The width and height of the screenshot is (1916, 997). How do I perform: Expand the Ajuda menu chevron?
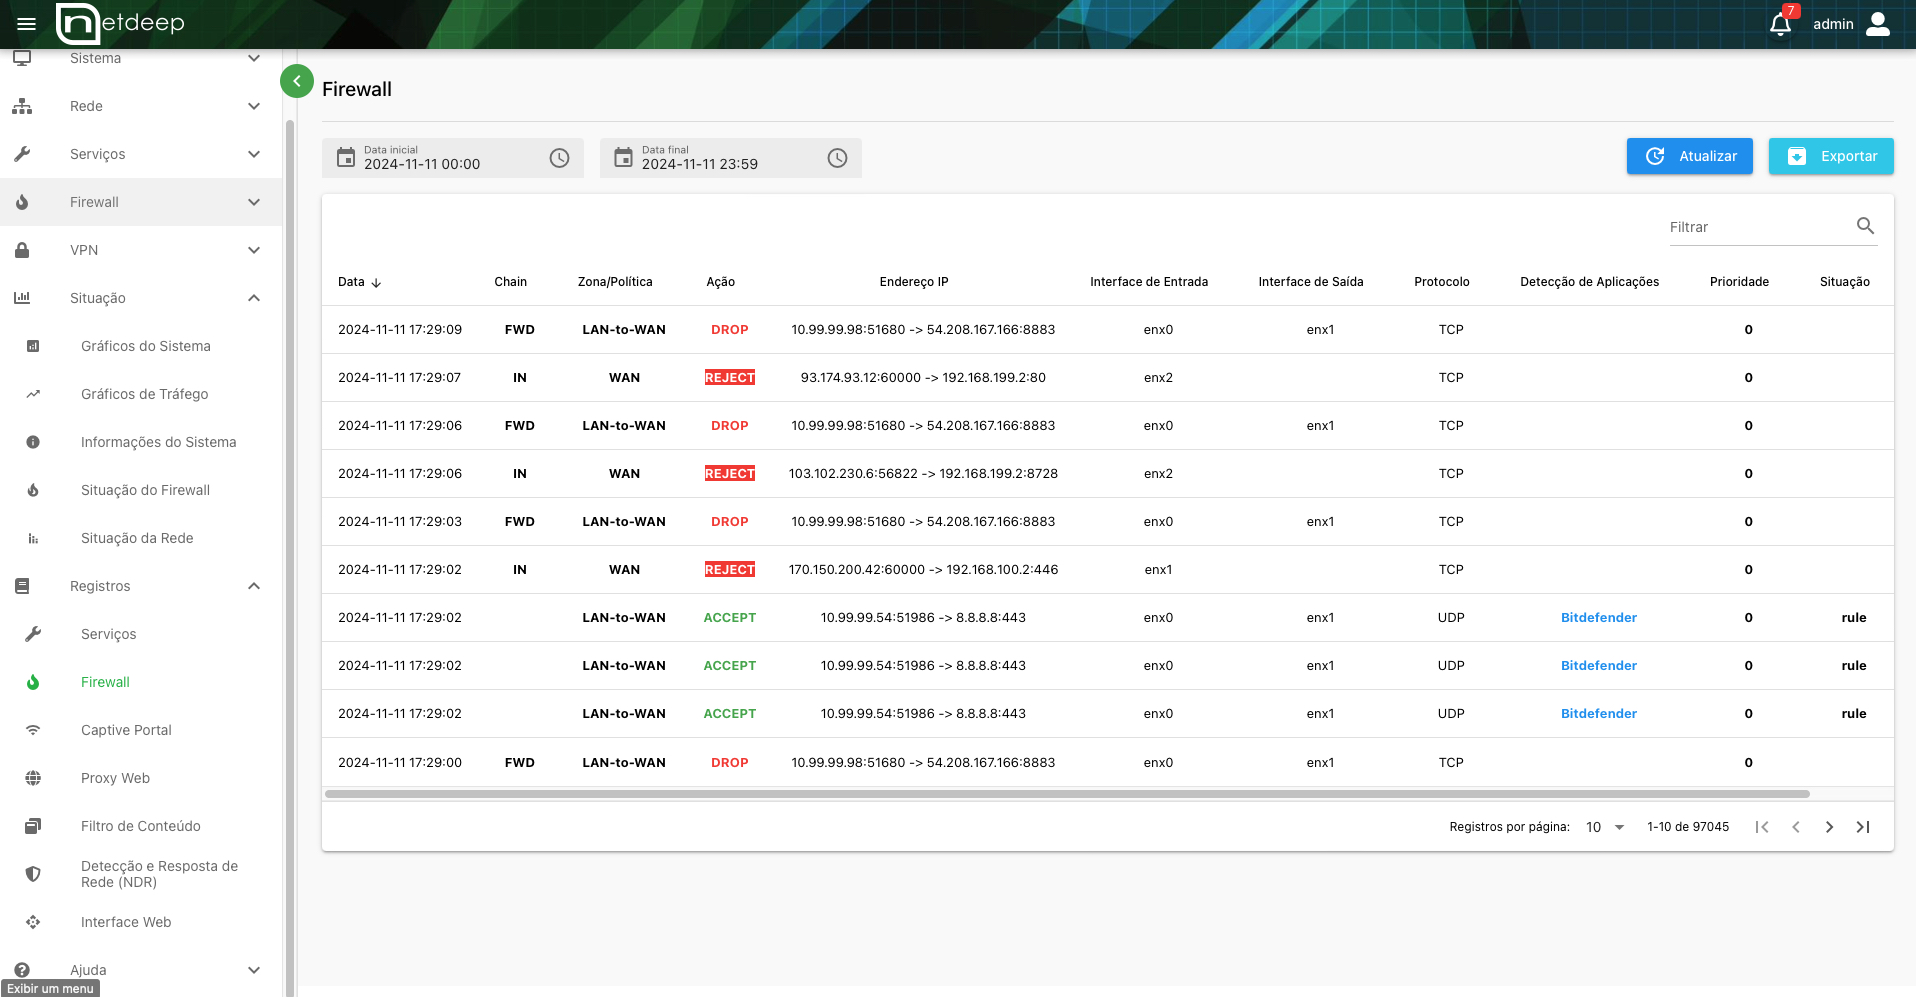(x=254, y=970)
